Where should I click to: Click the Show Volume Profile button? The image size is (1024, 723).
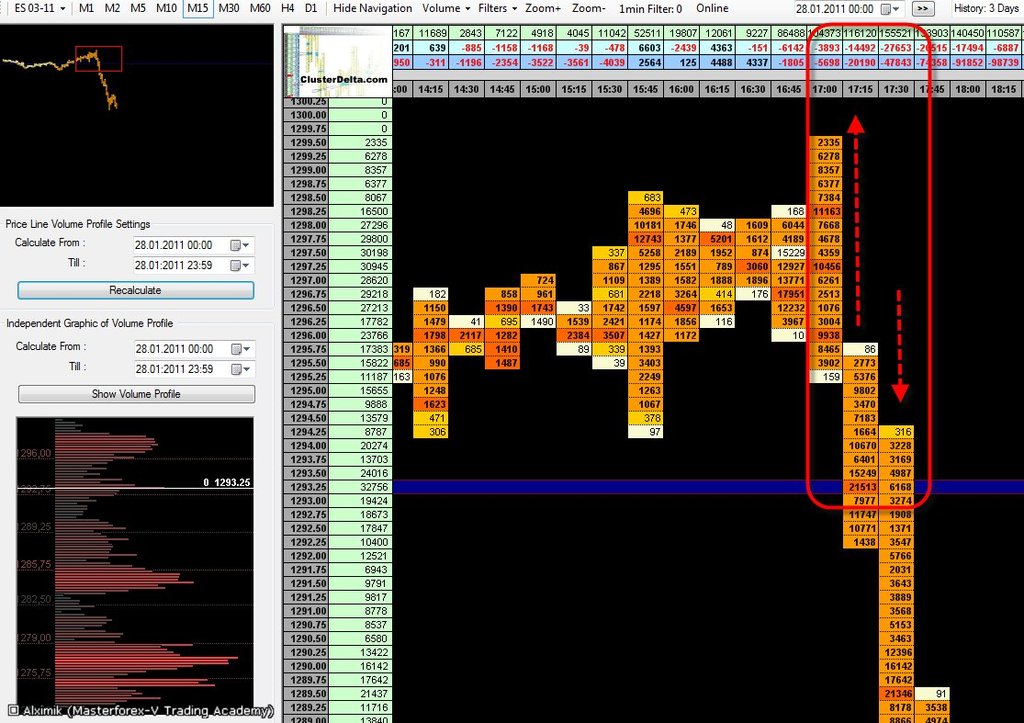click(136, 394)
